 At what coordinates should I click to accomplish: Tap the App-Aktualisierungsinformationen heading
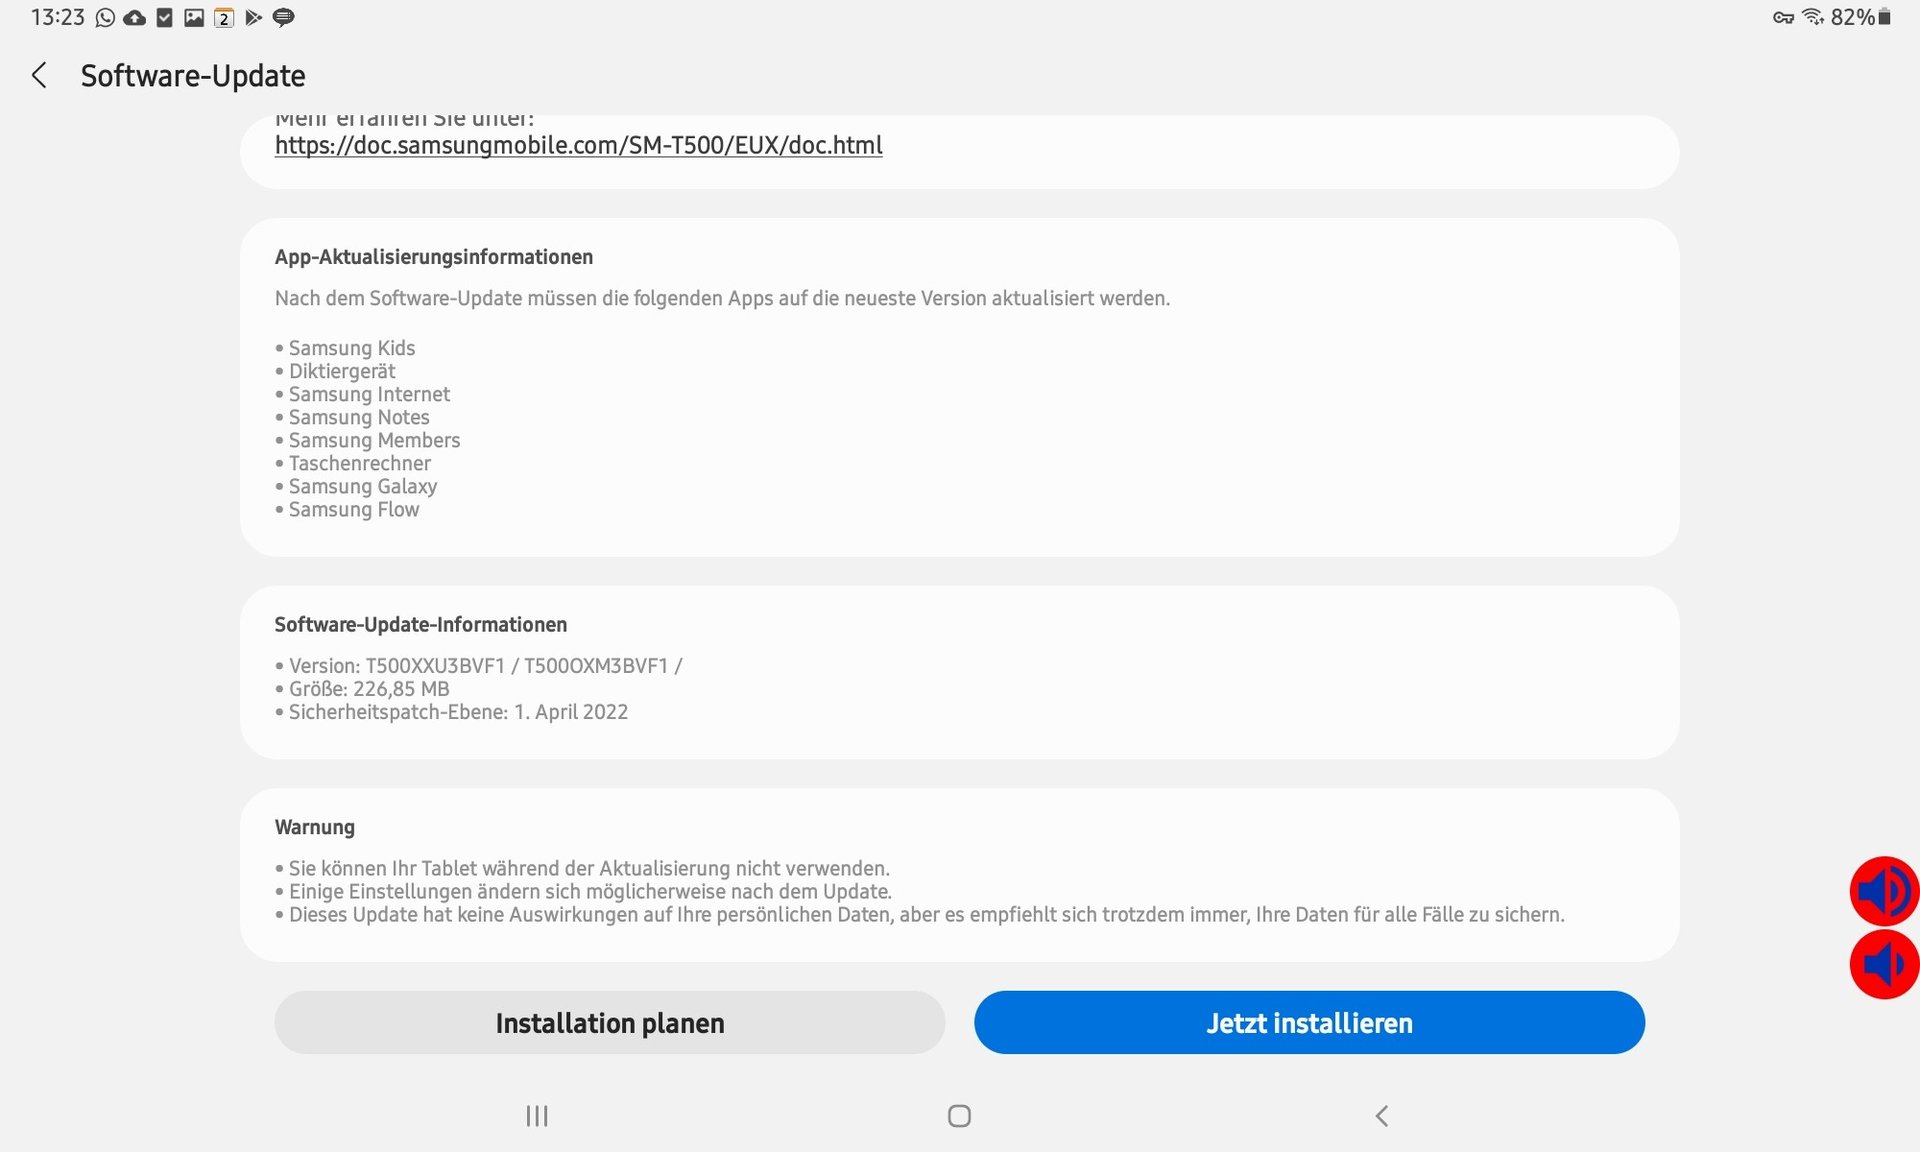434,257
